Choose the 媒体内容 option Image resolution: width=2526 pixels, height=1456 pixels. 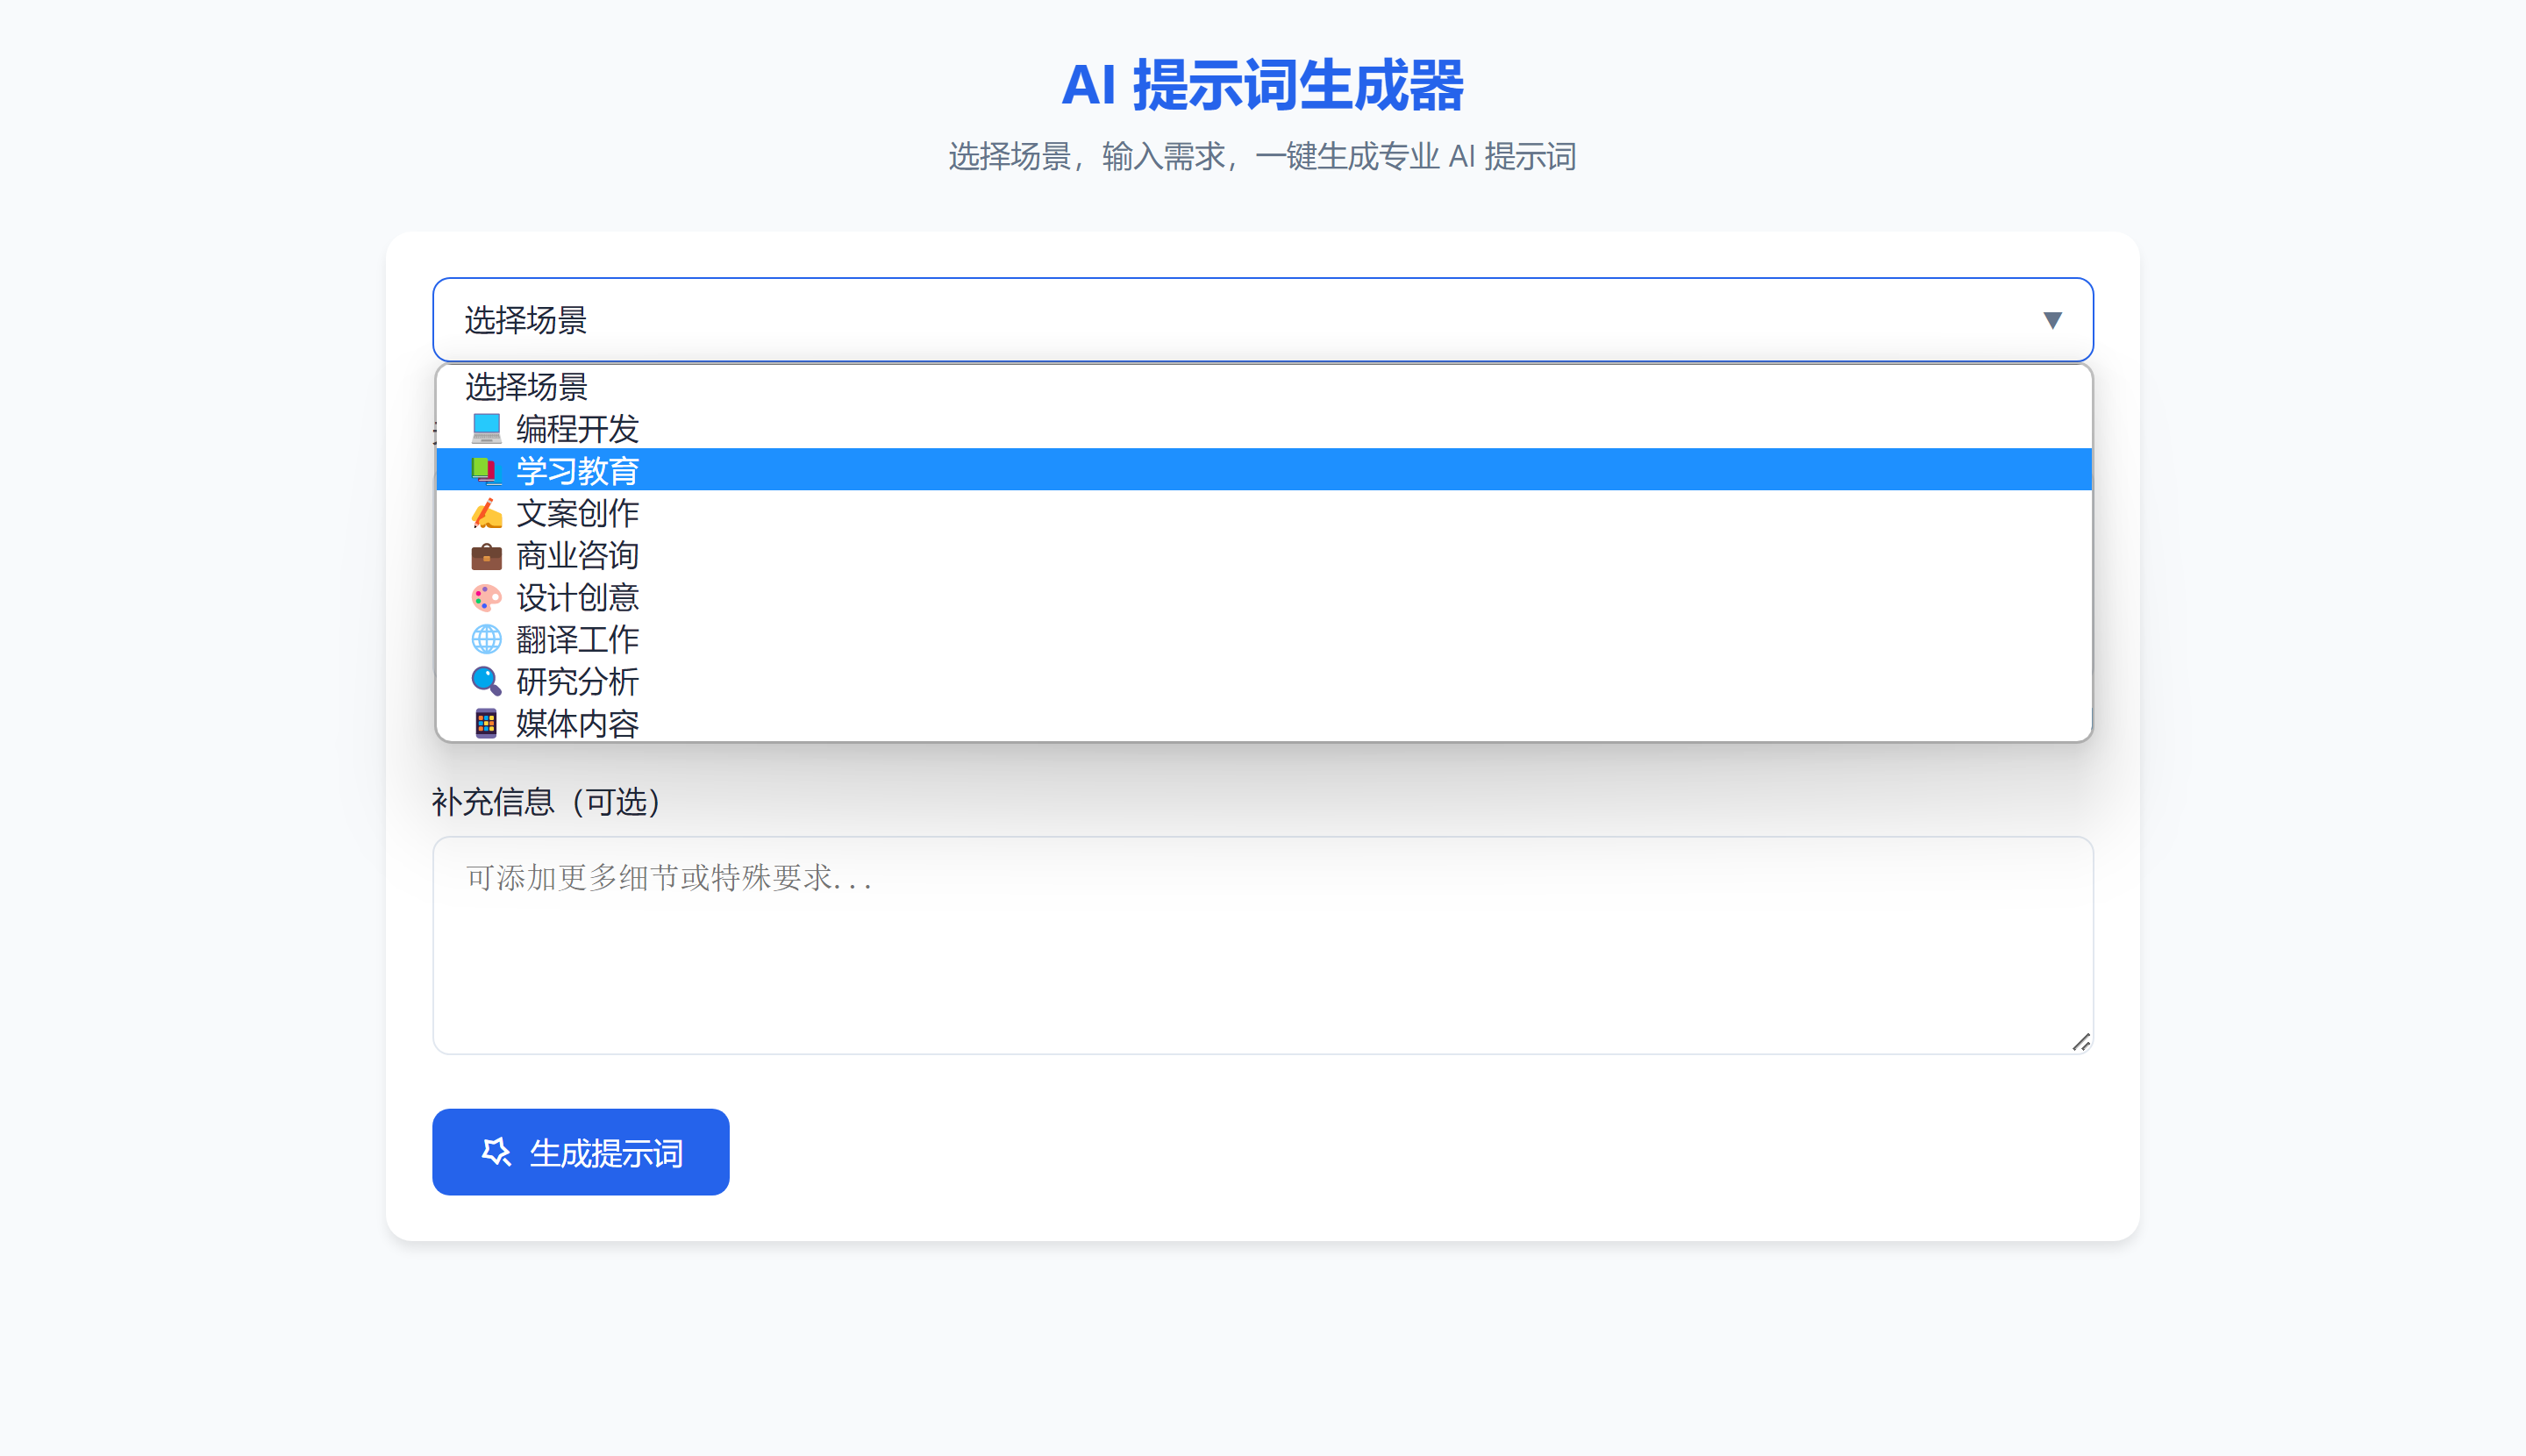(1263, 722)
